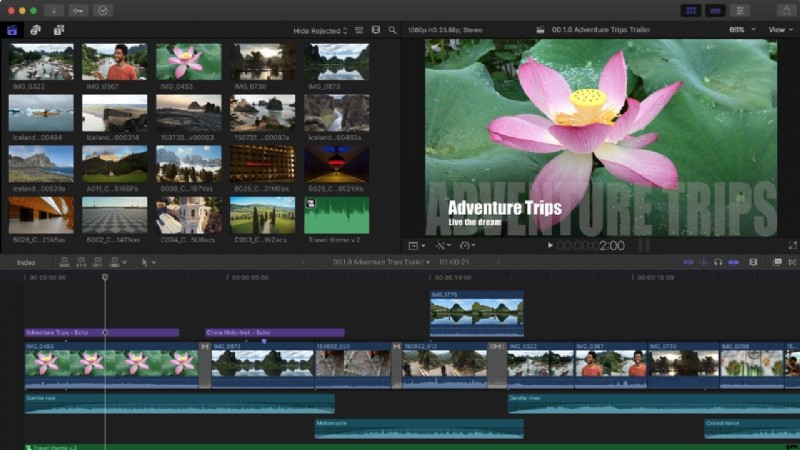Open Background Tasks checkmark icon
The width and height of the screenshot is (800, 450).
(x=104, y=10)
